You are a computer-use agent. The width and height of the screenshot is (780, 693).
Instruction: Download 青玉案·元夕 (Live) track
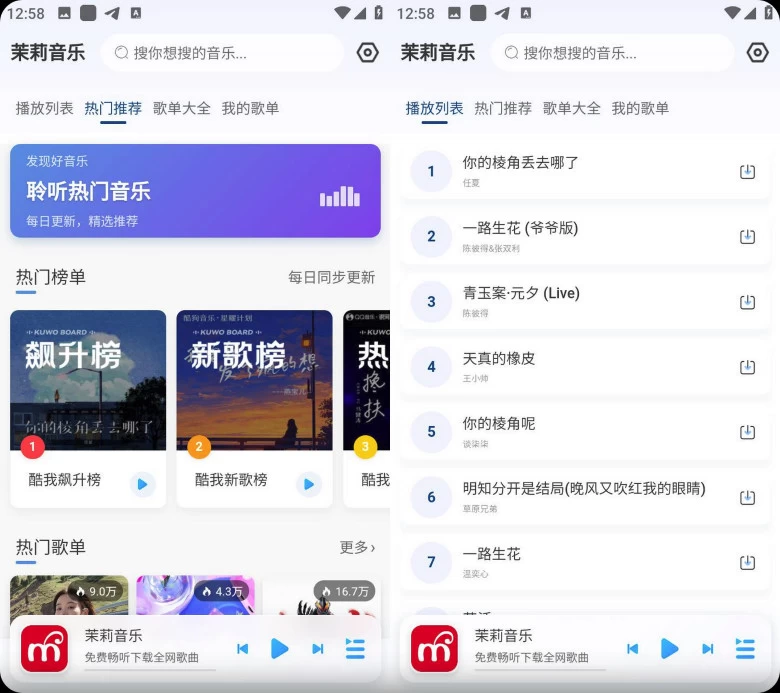click(747, 302)
